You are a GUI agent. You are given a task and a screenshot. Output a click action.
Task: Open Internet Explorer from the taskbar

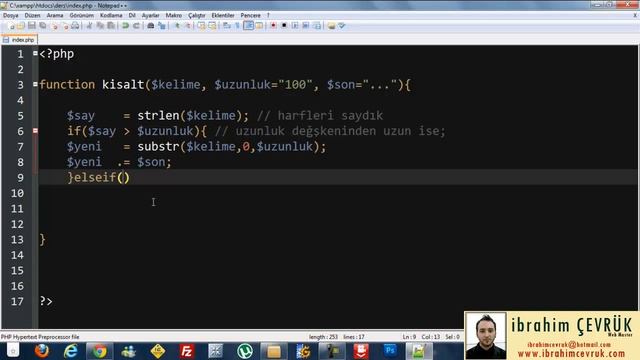pos(71,351)
